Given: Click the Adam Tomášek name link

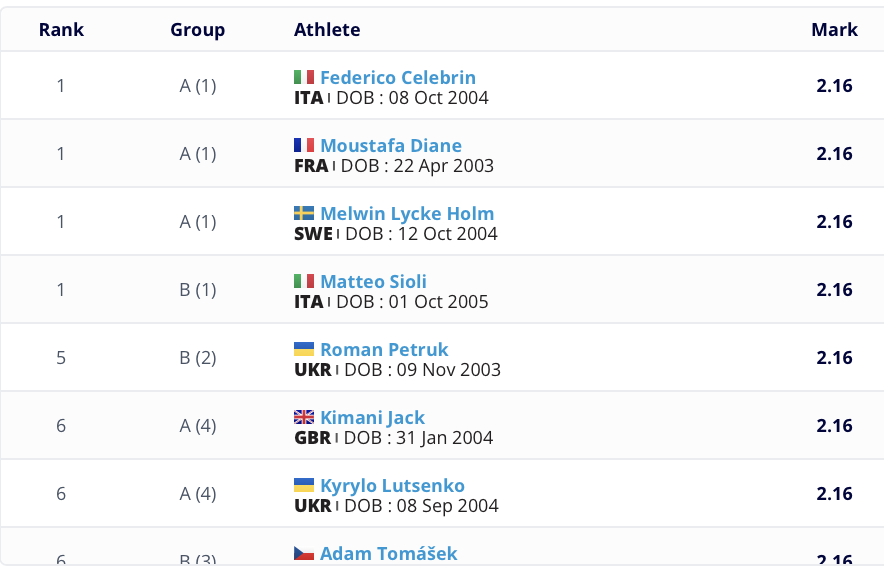Looking at the screenshot, I should click(x=389, y=553).
